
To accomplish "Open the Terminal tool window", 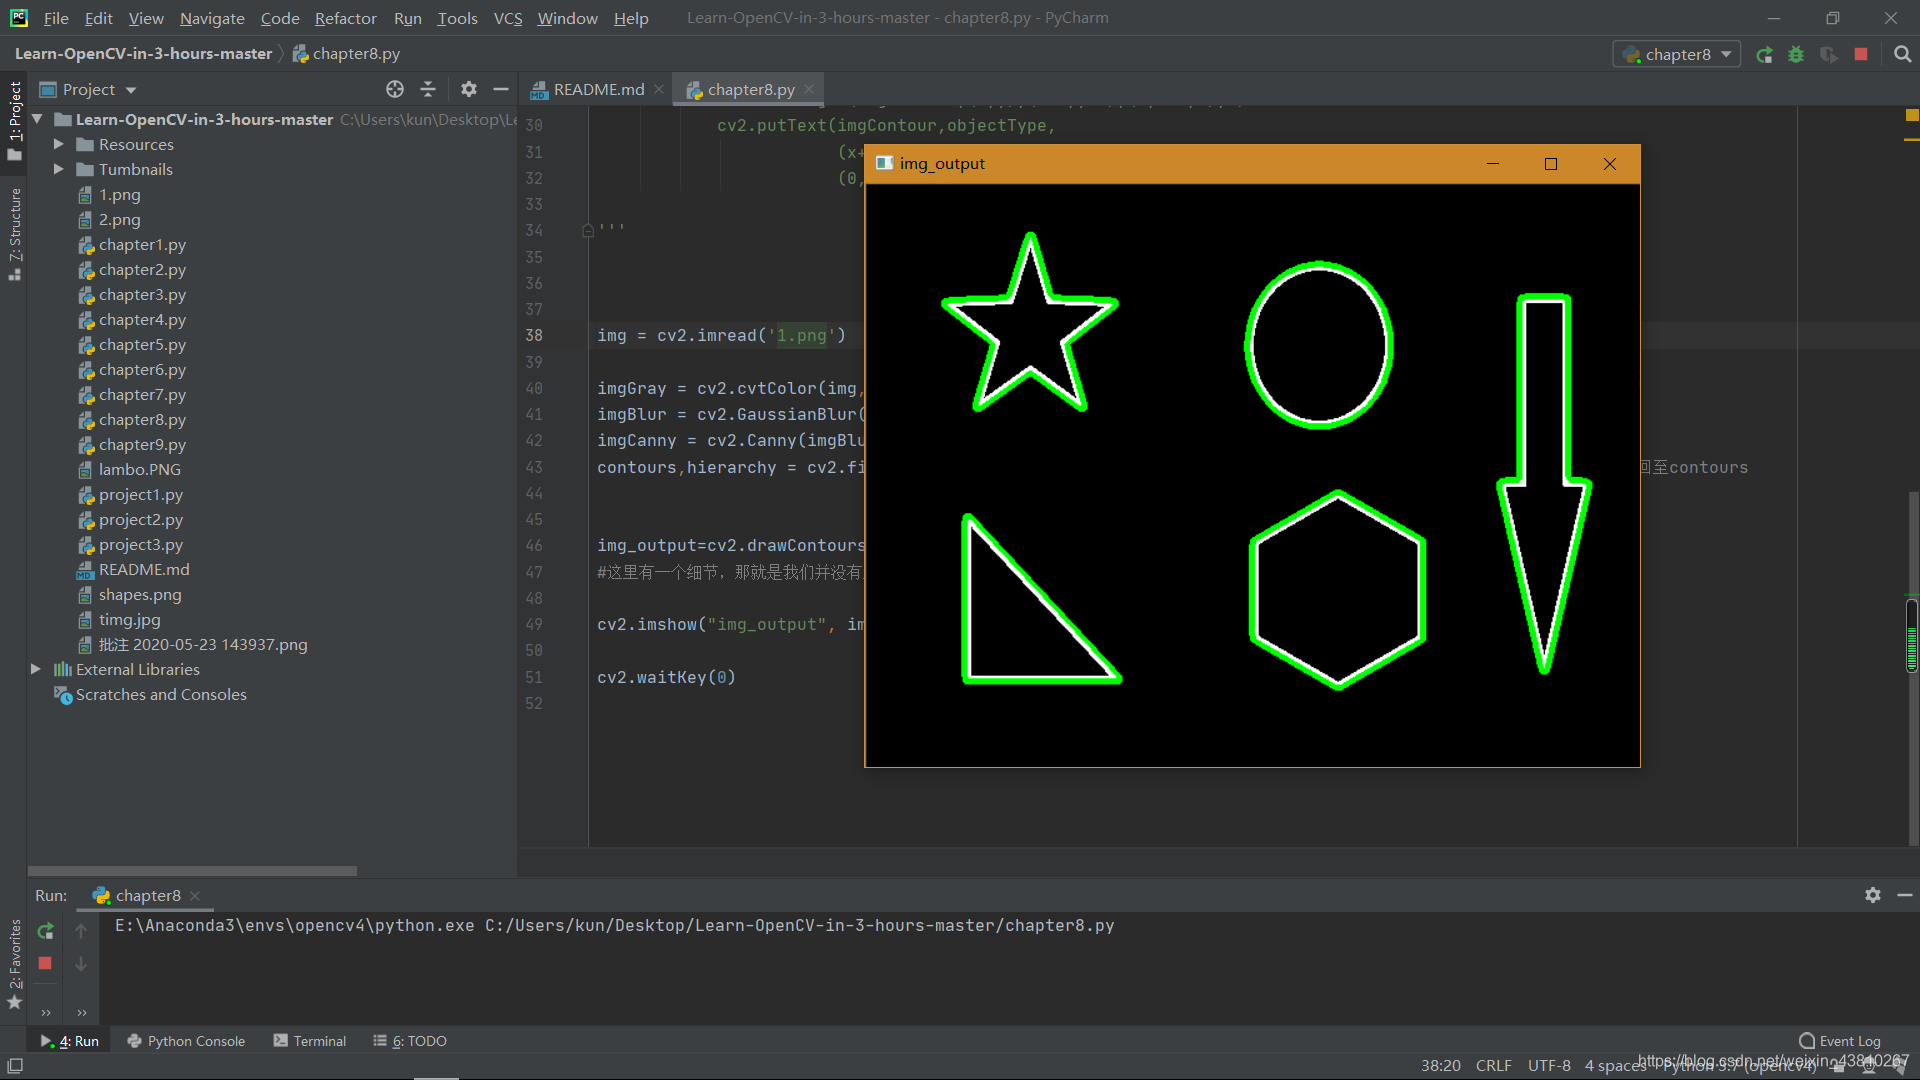I will click(318, 1040).
